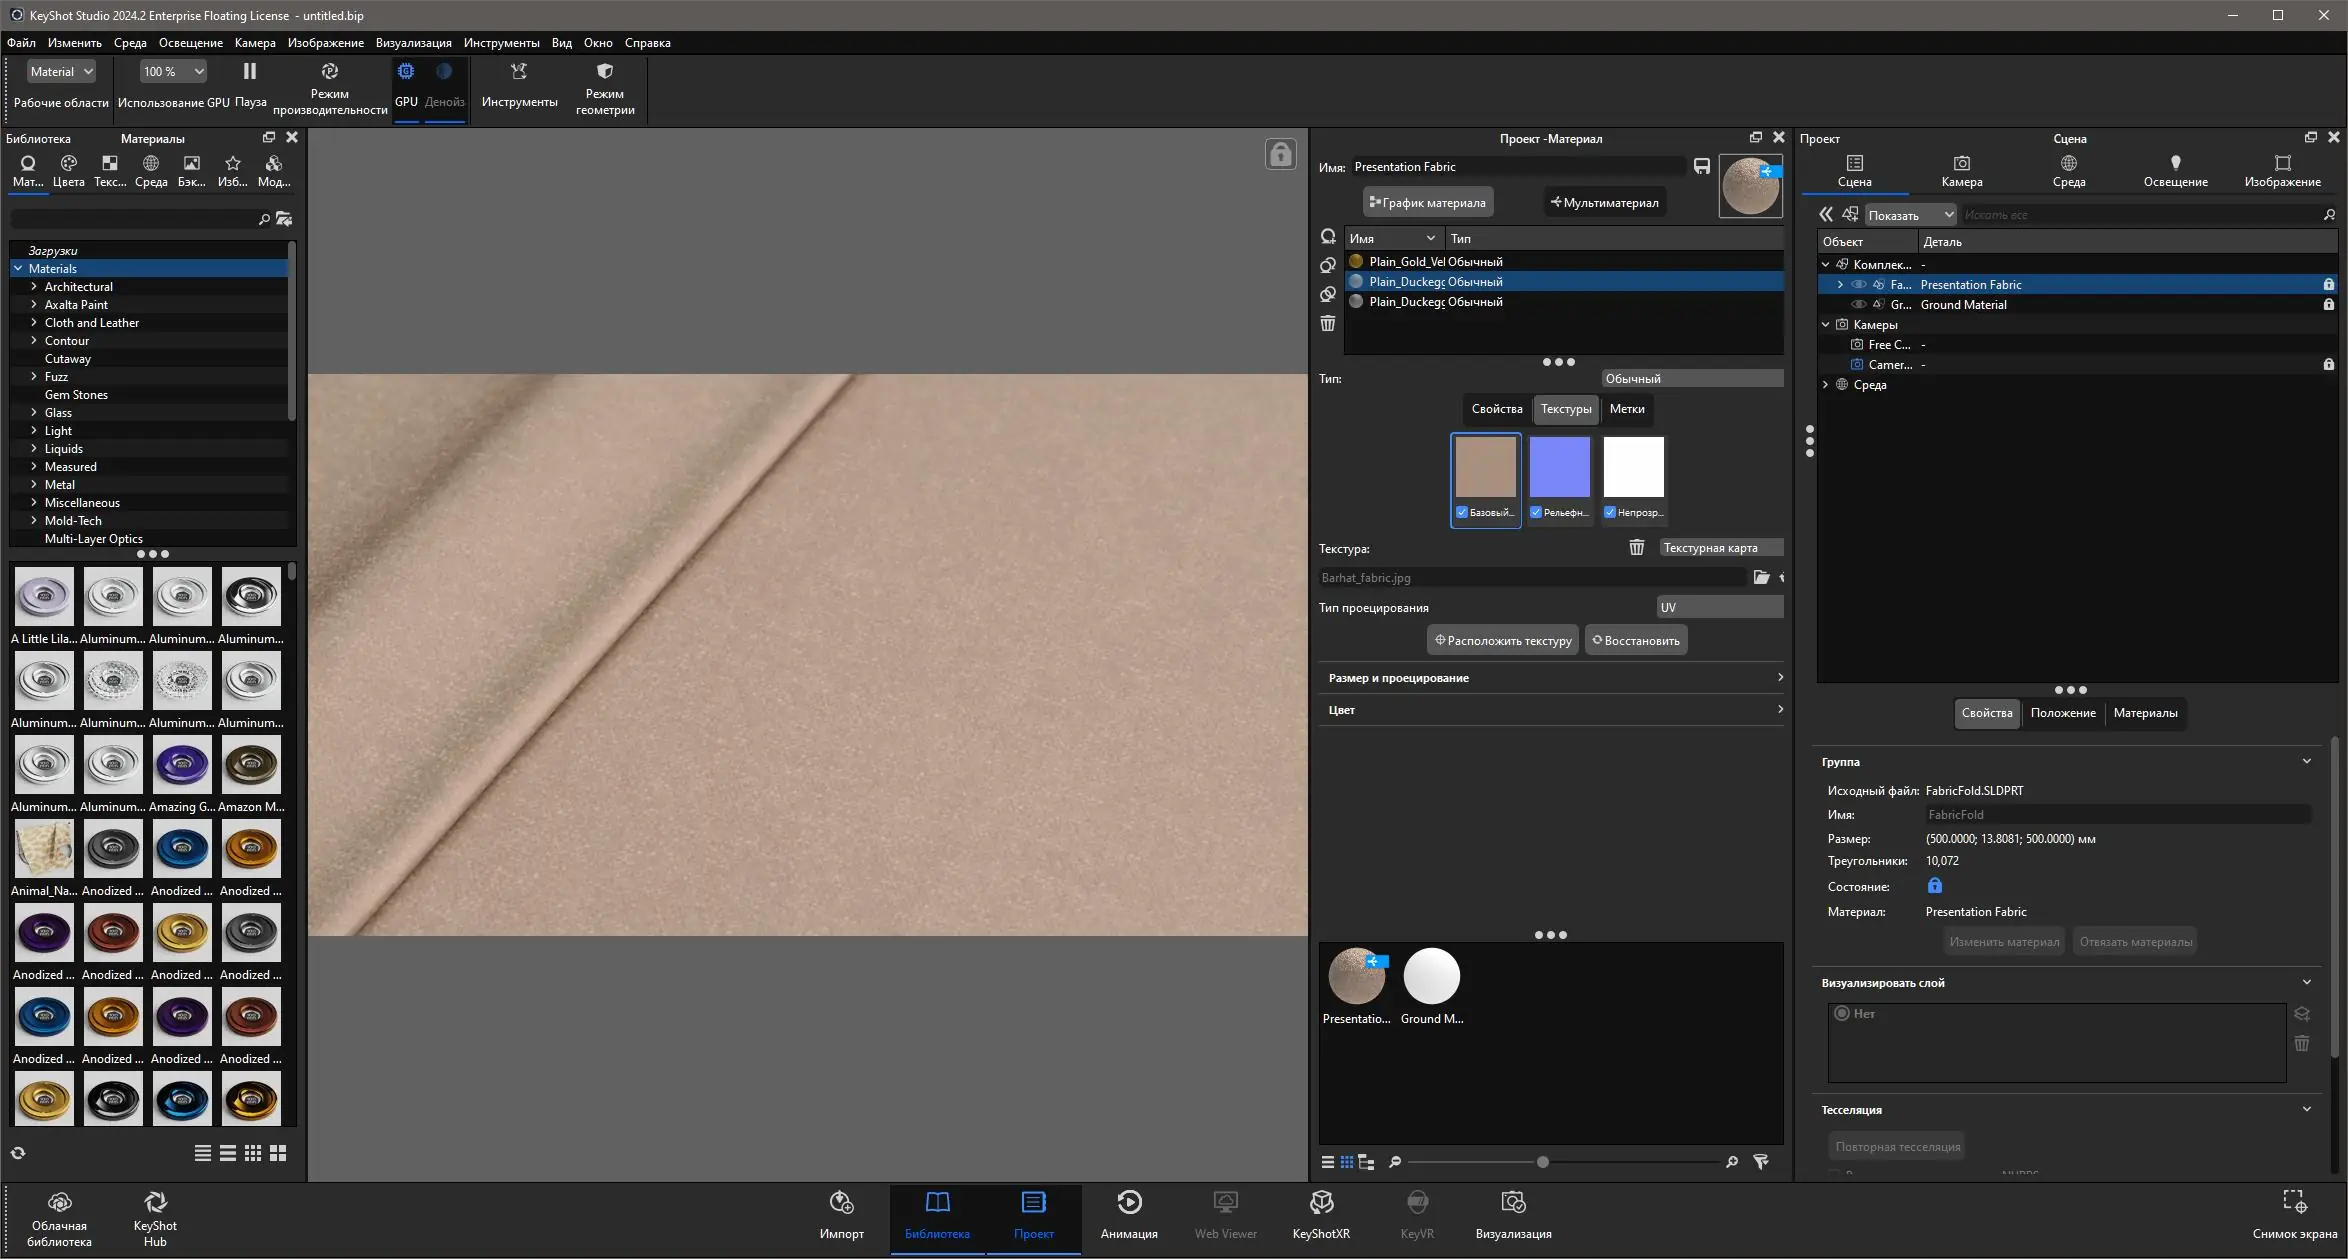
Task: Click the График материала button
Action: (1427, 203)
